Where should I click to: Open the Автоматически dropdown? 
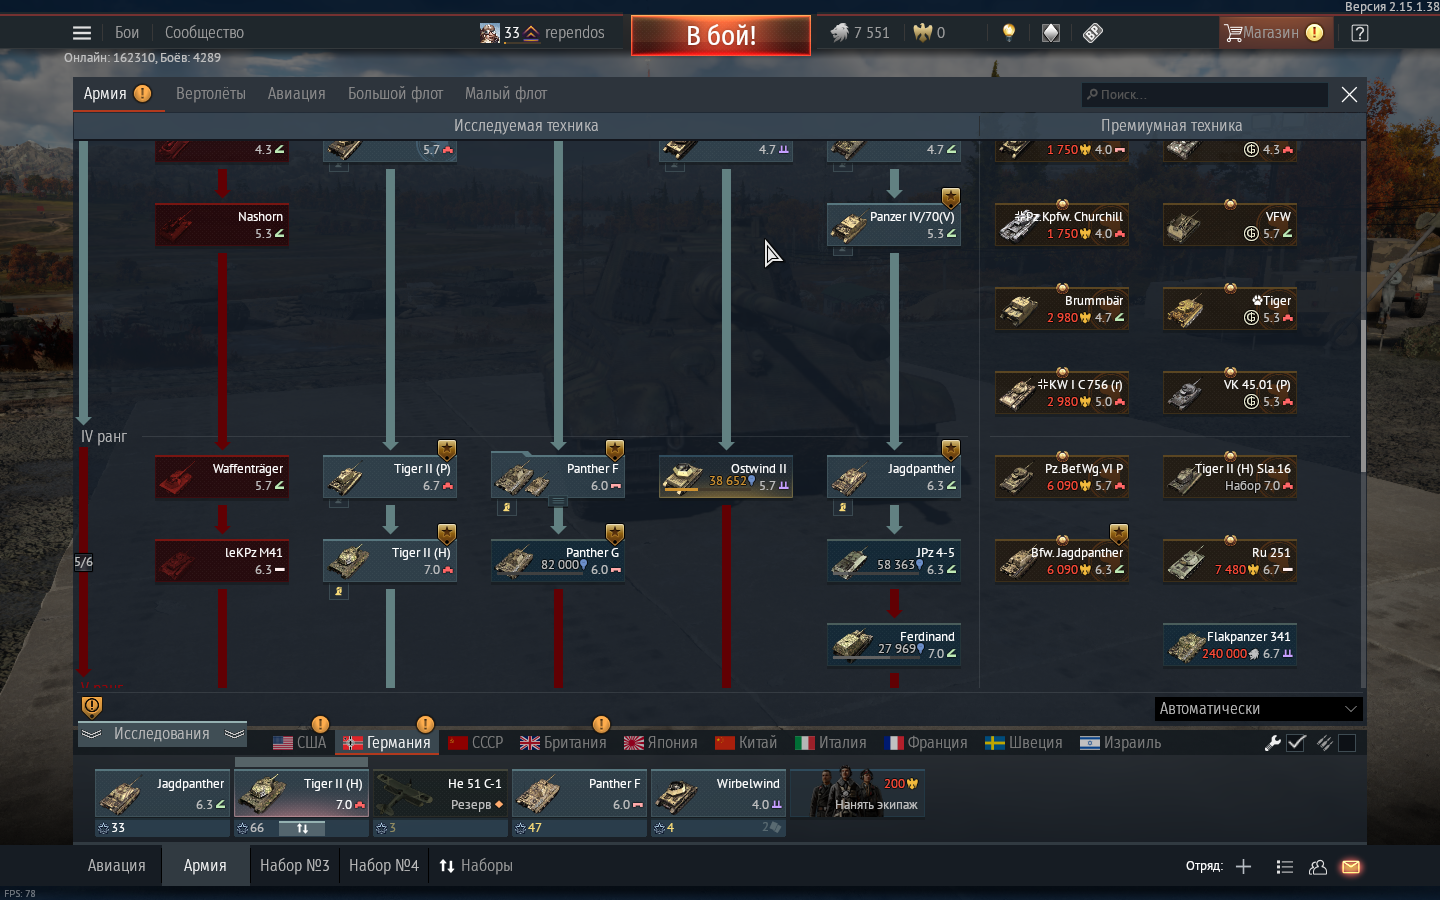click(x=1259, y=709)
